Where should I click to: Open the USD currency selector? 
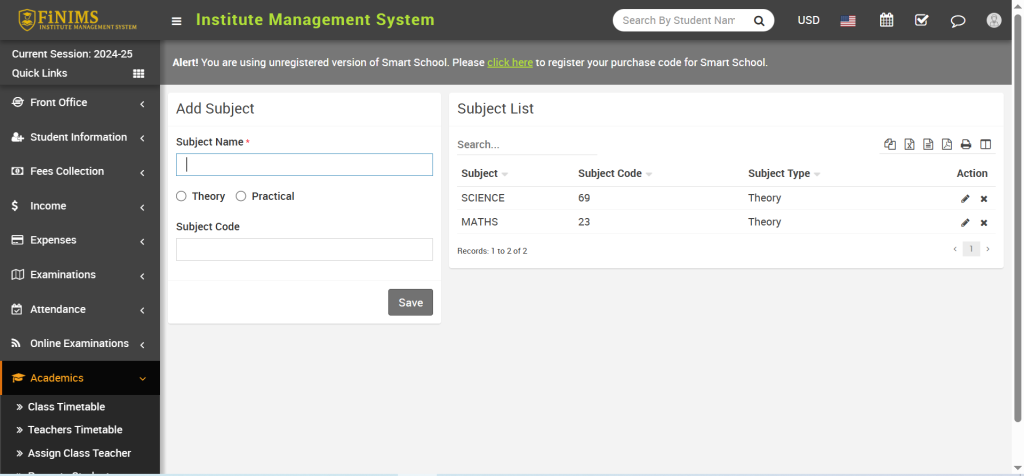(808, 20)
